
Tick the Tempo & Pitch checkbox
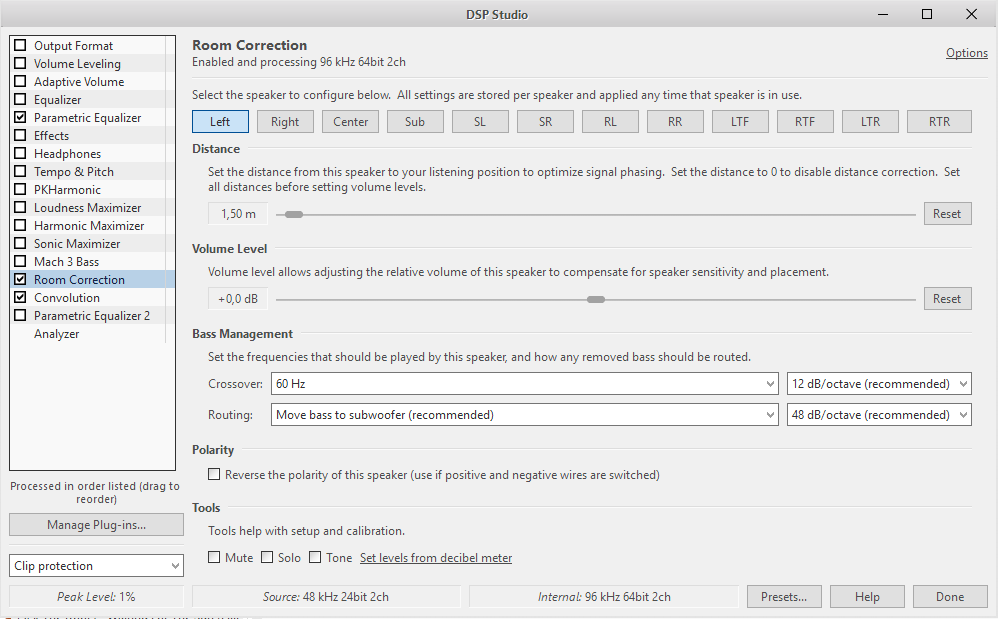tap(20, 171)
